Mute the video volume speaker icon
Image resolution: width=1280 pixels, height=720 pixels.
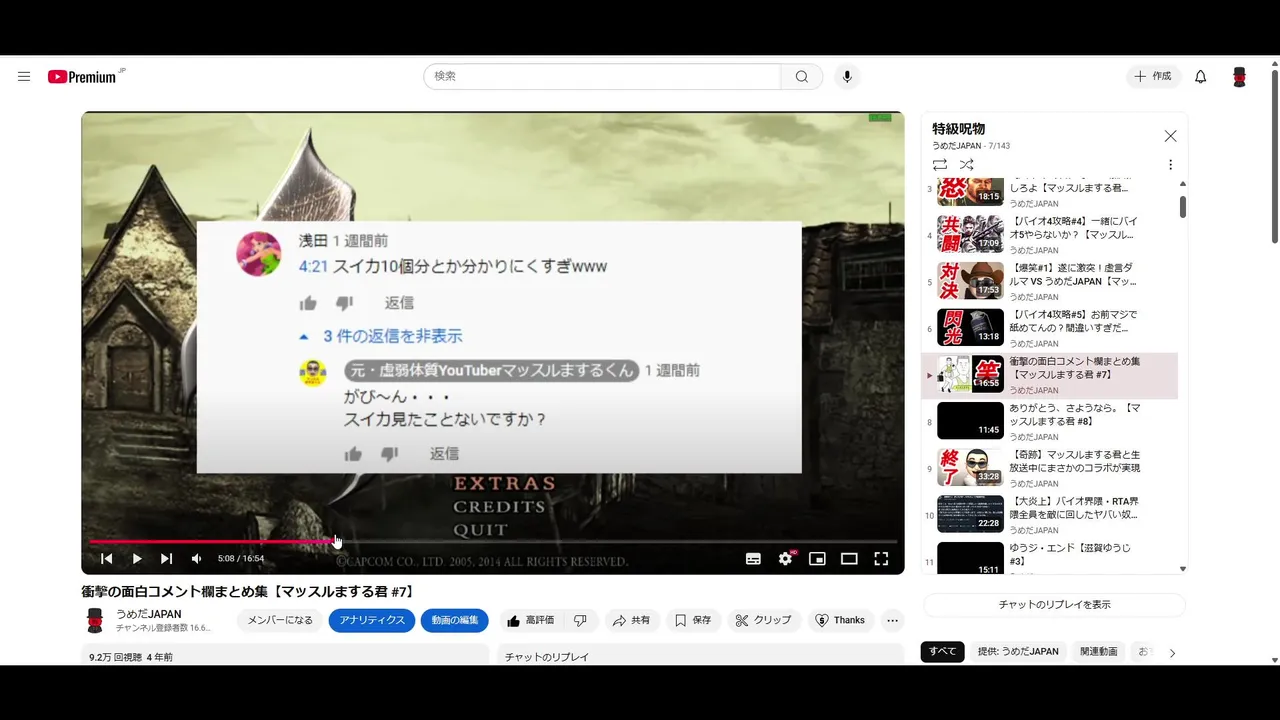click(197, 559)
